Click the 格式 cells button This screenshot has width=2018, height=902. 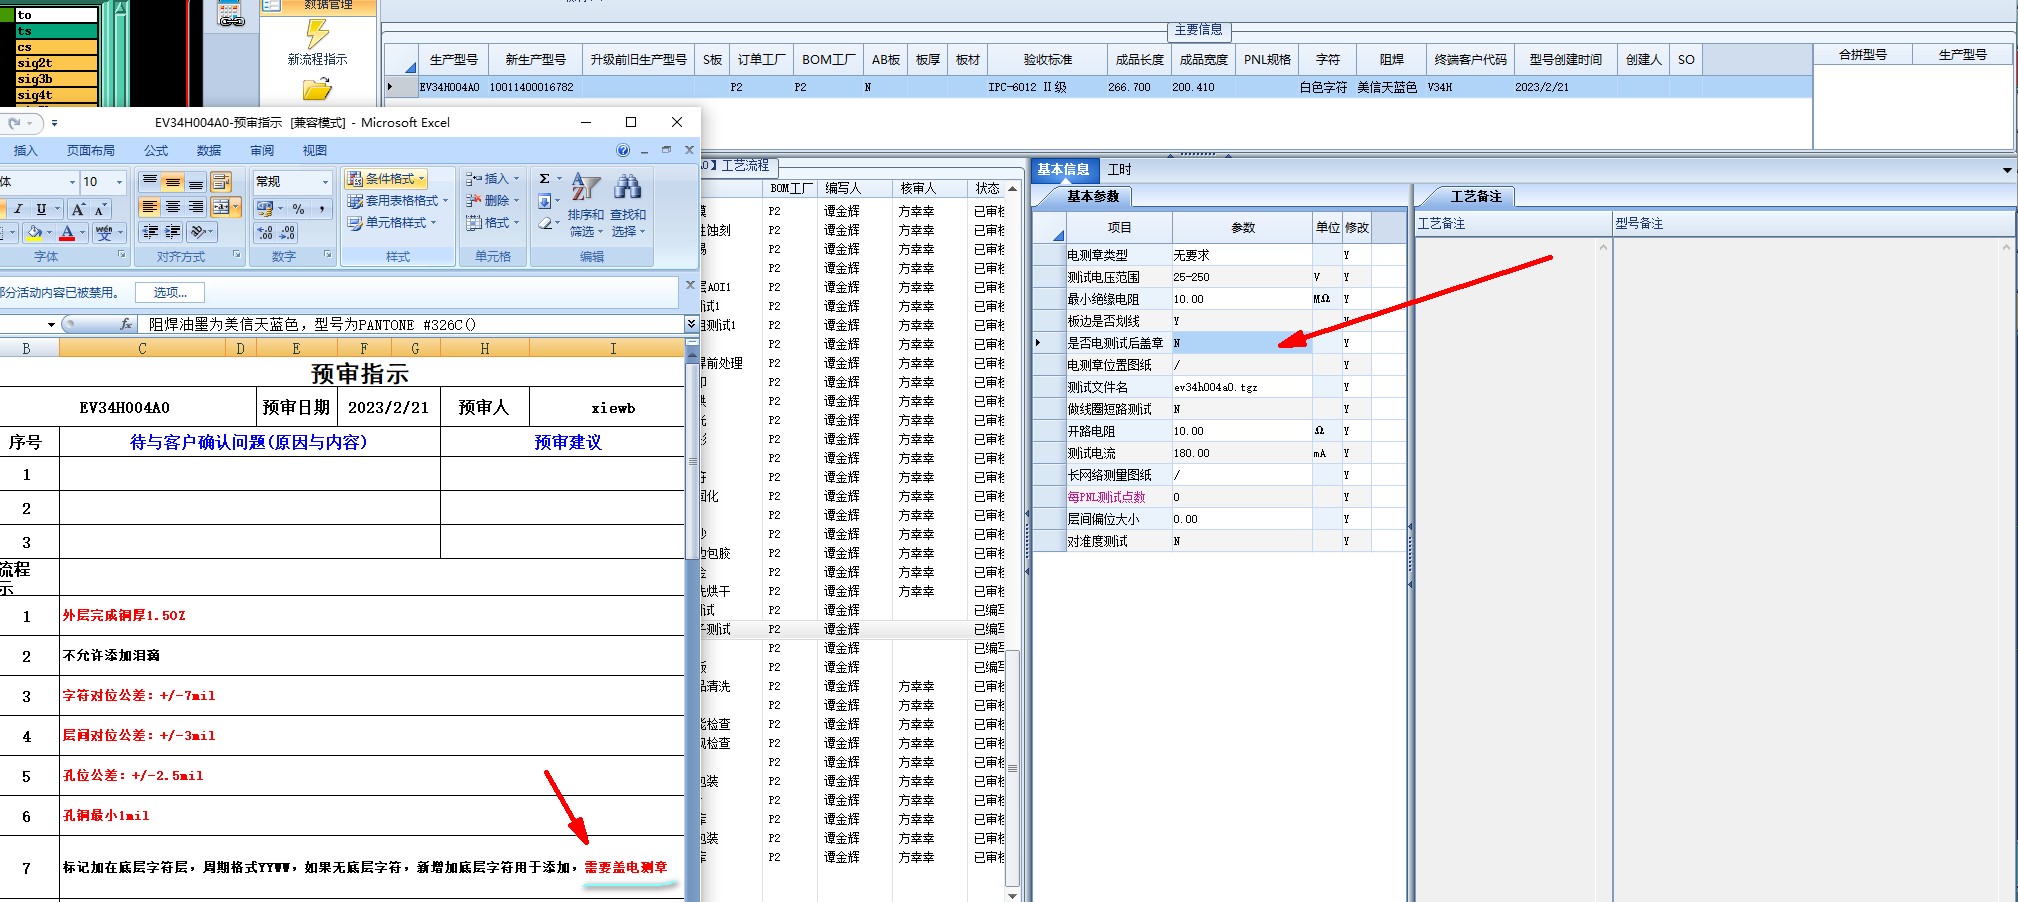[x=492, y=223]
